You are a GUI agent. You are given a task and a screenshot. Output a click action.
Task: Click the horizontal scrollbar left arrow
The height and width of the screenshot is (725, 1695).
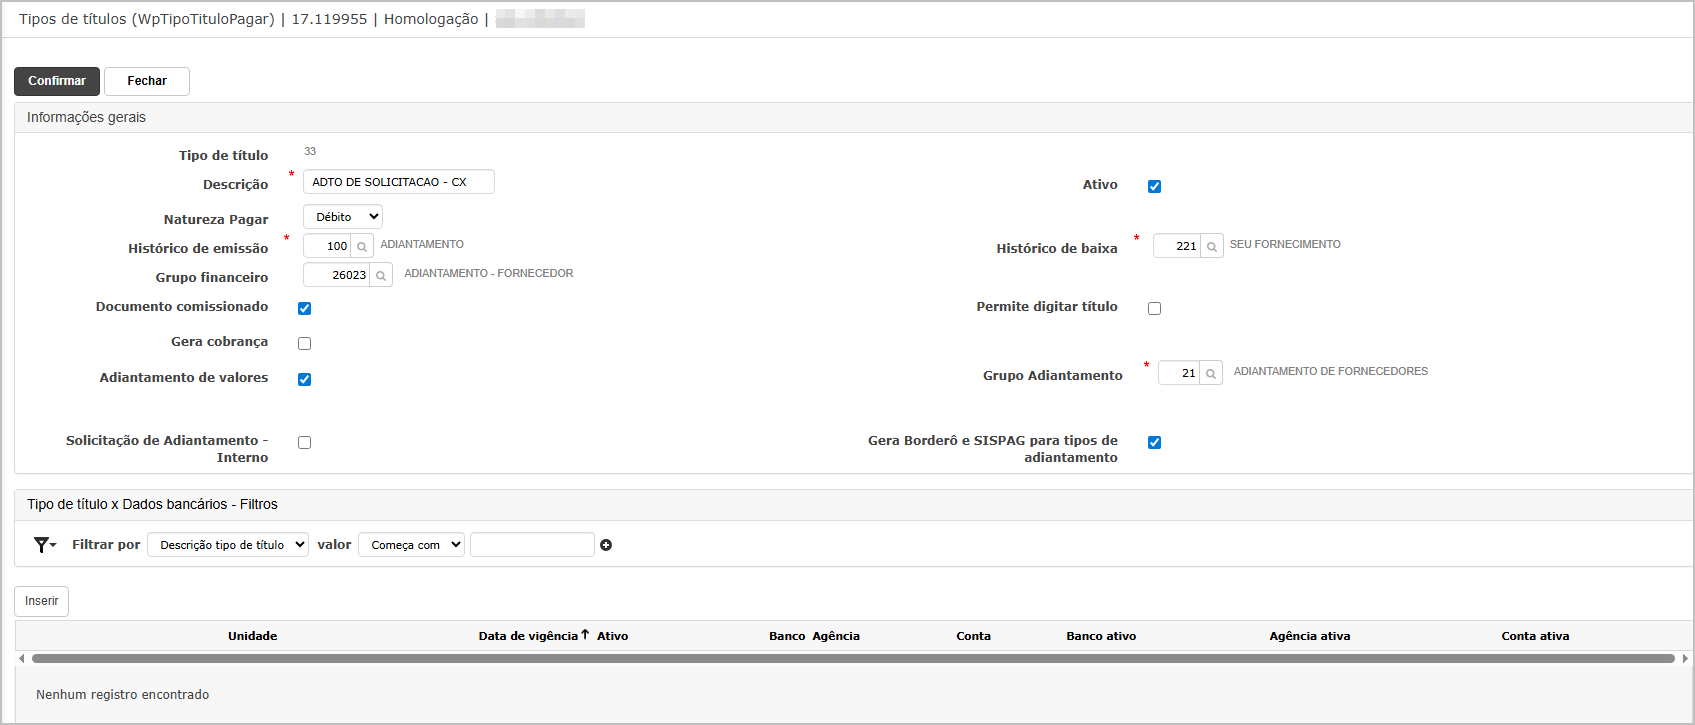22,658
